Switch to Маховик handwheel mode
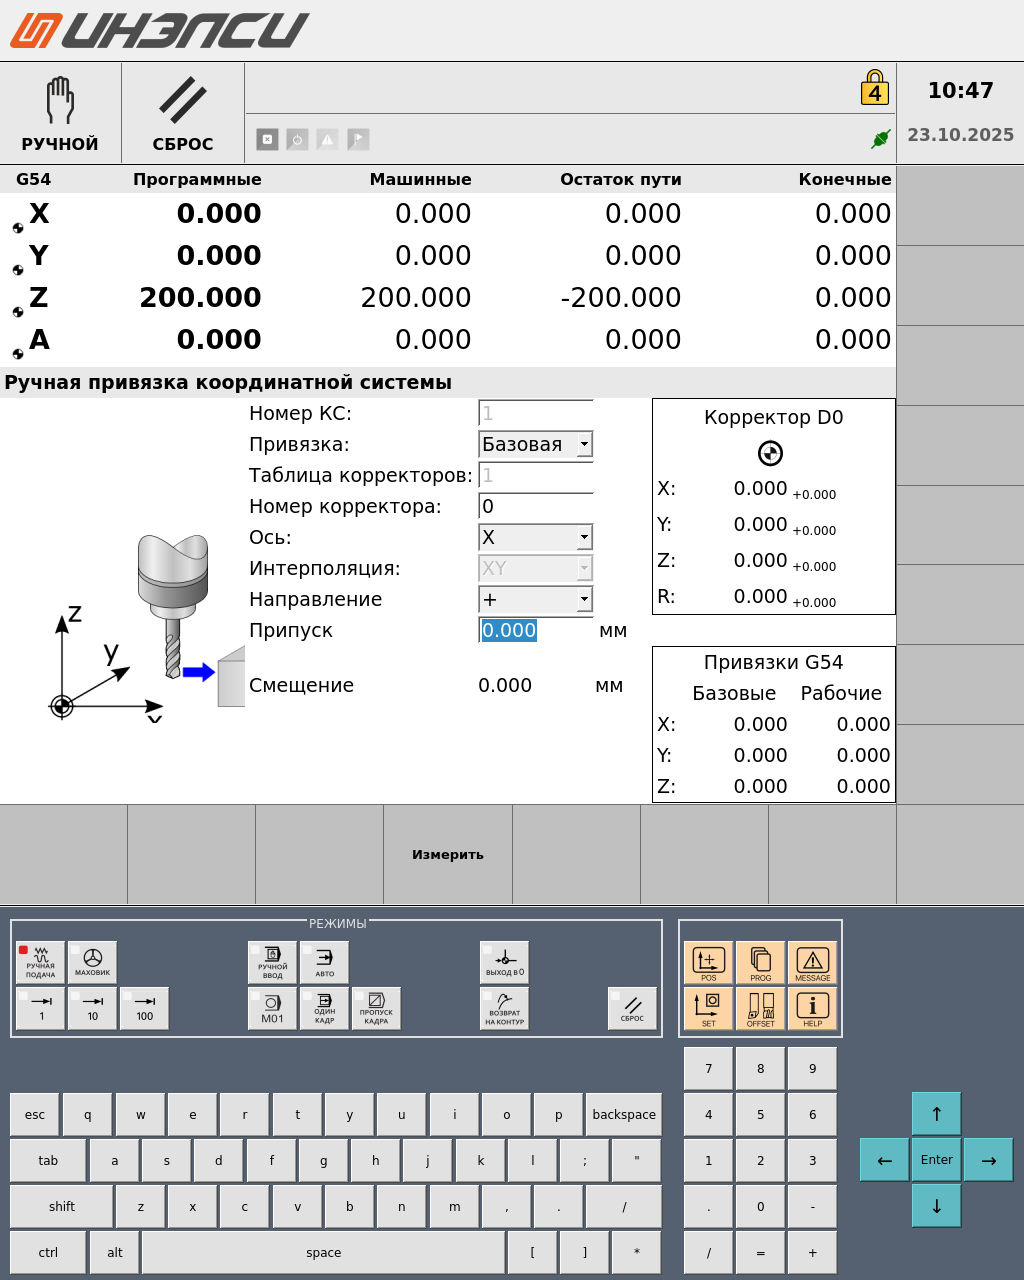 (x=93, y=962)
